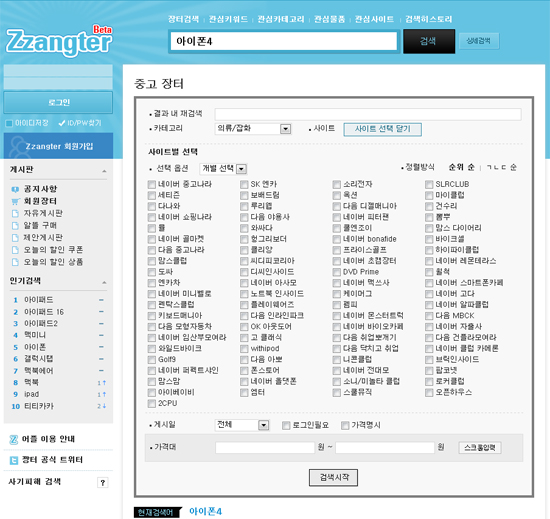Click the 장터 공식 트위터 icon

click(x=13, y=460)
